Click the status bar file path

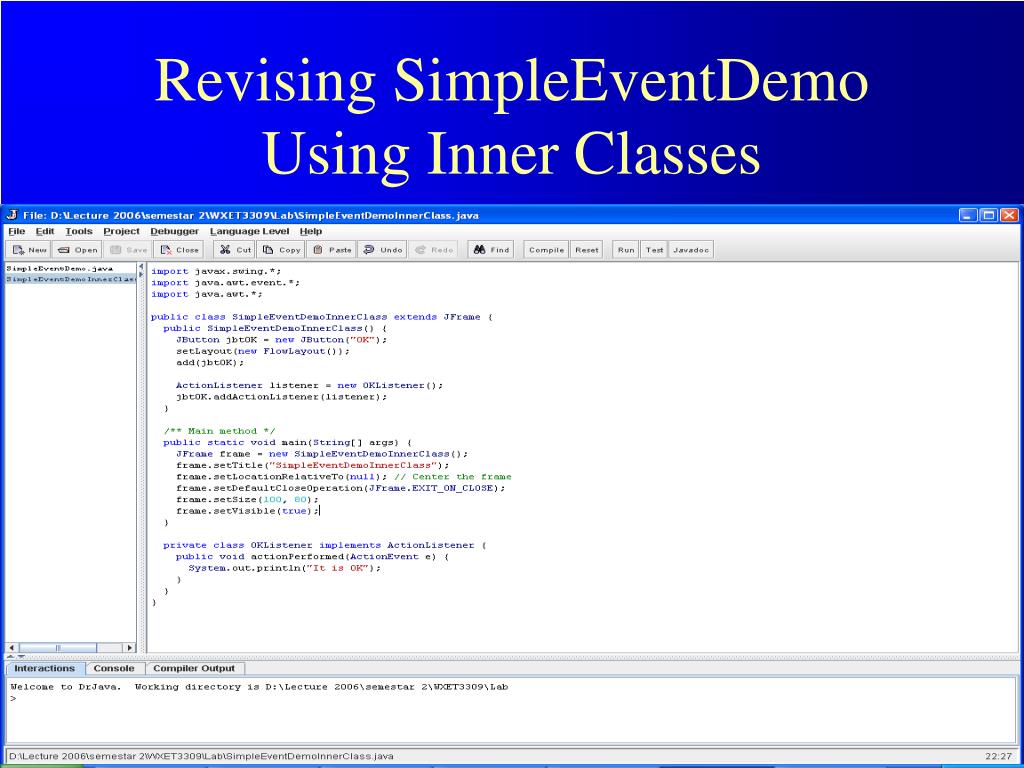pos(201,756)
